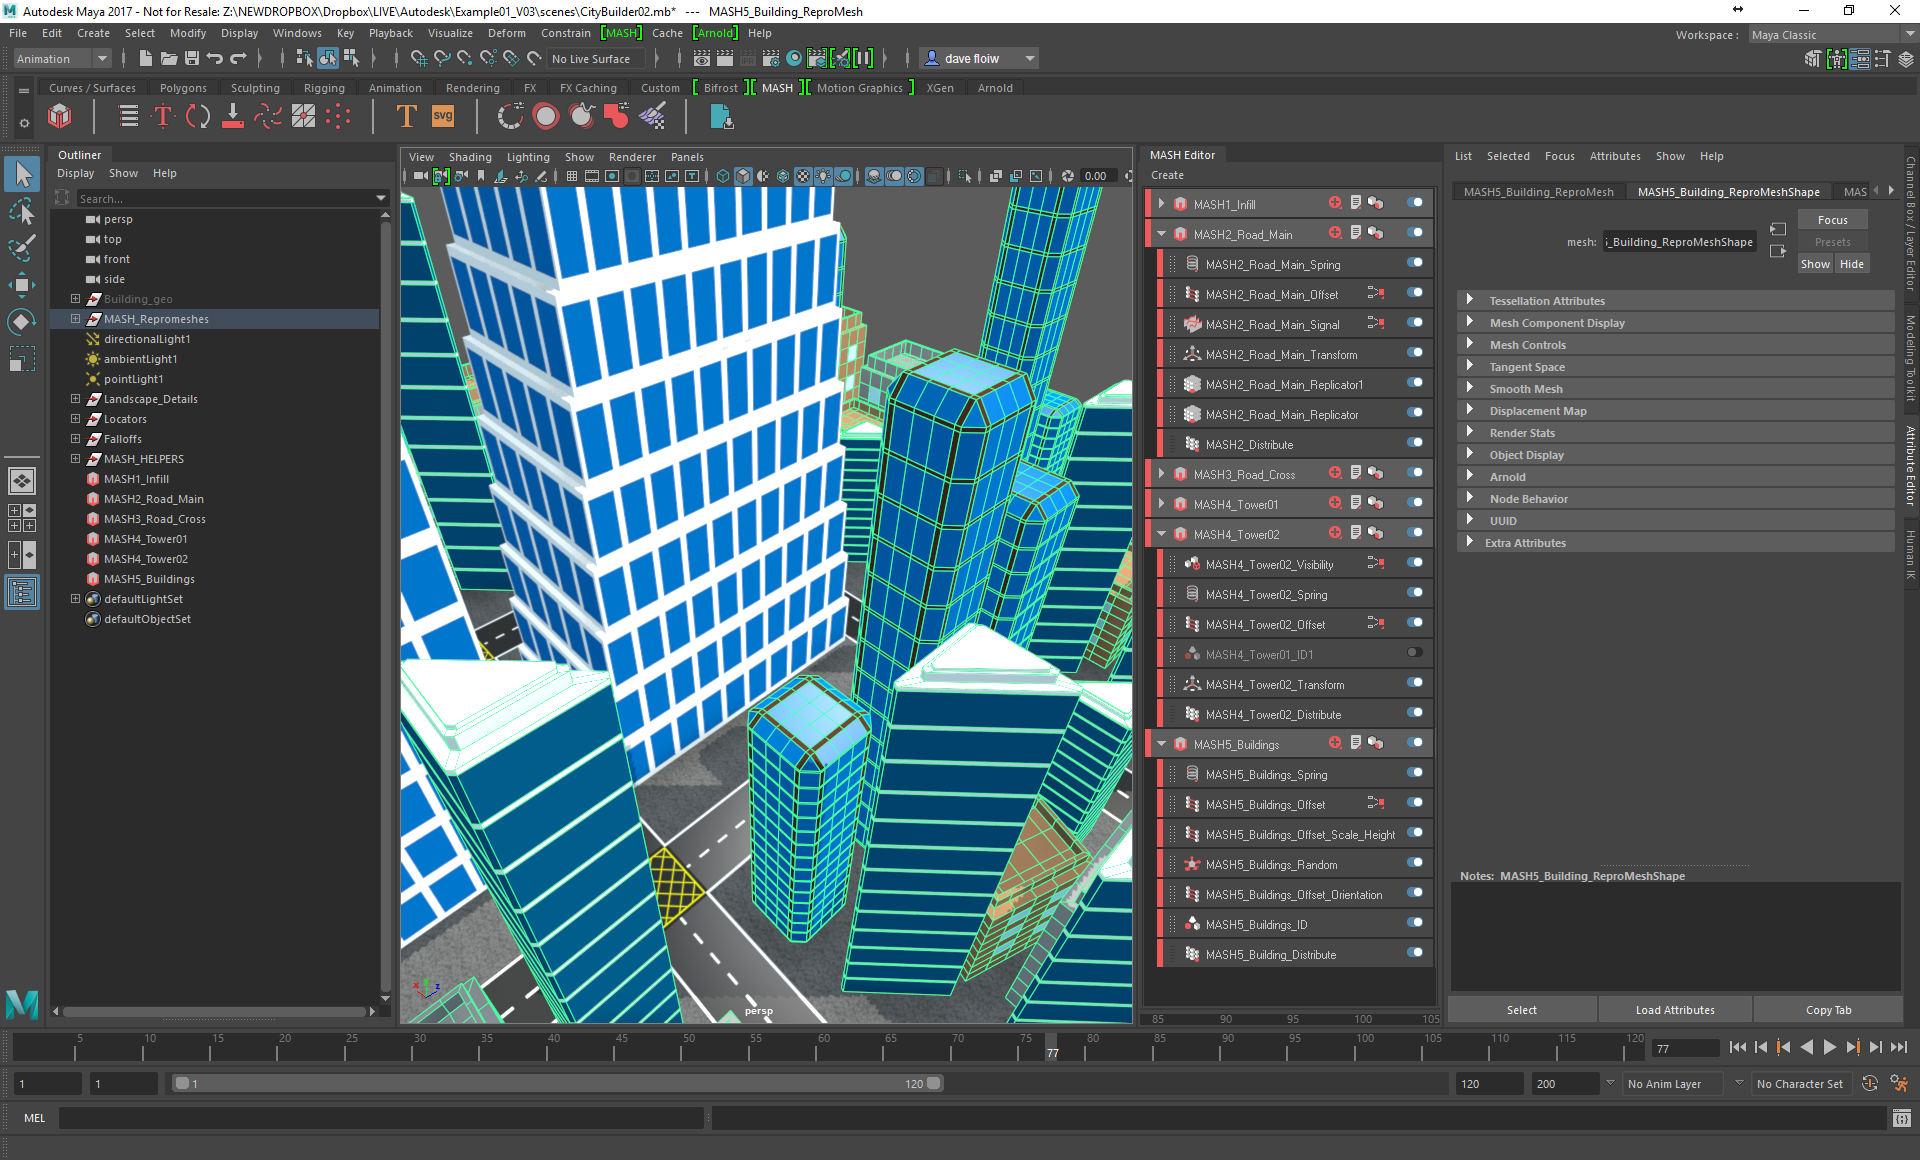This screenshot has height=1160, width=1920.
Task: Click the MASH Distribute node icon for MASH5
Action: 1192,954
